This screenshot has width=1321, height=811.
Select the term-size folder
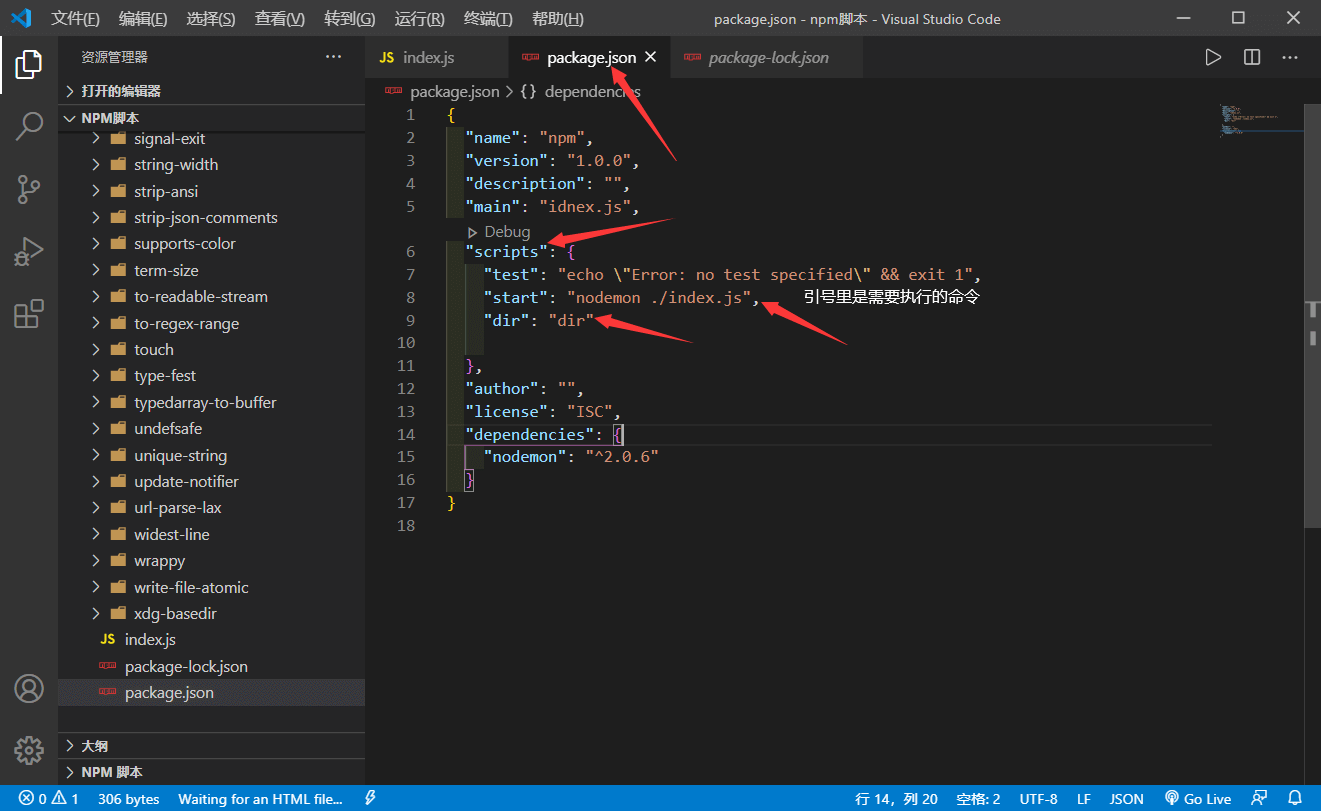coord(211,270)
